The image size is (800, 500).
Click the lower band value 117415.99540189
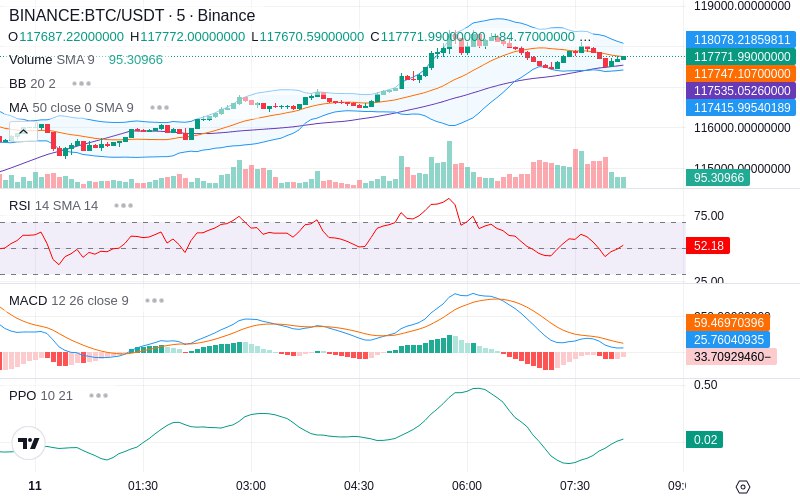pos(741,108)
